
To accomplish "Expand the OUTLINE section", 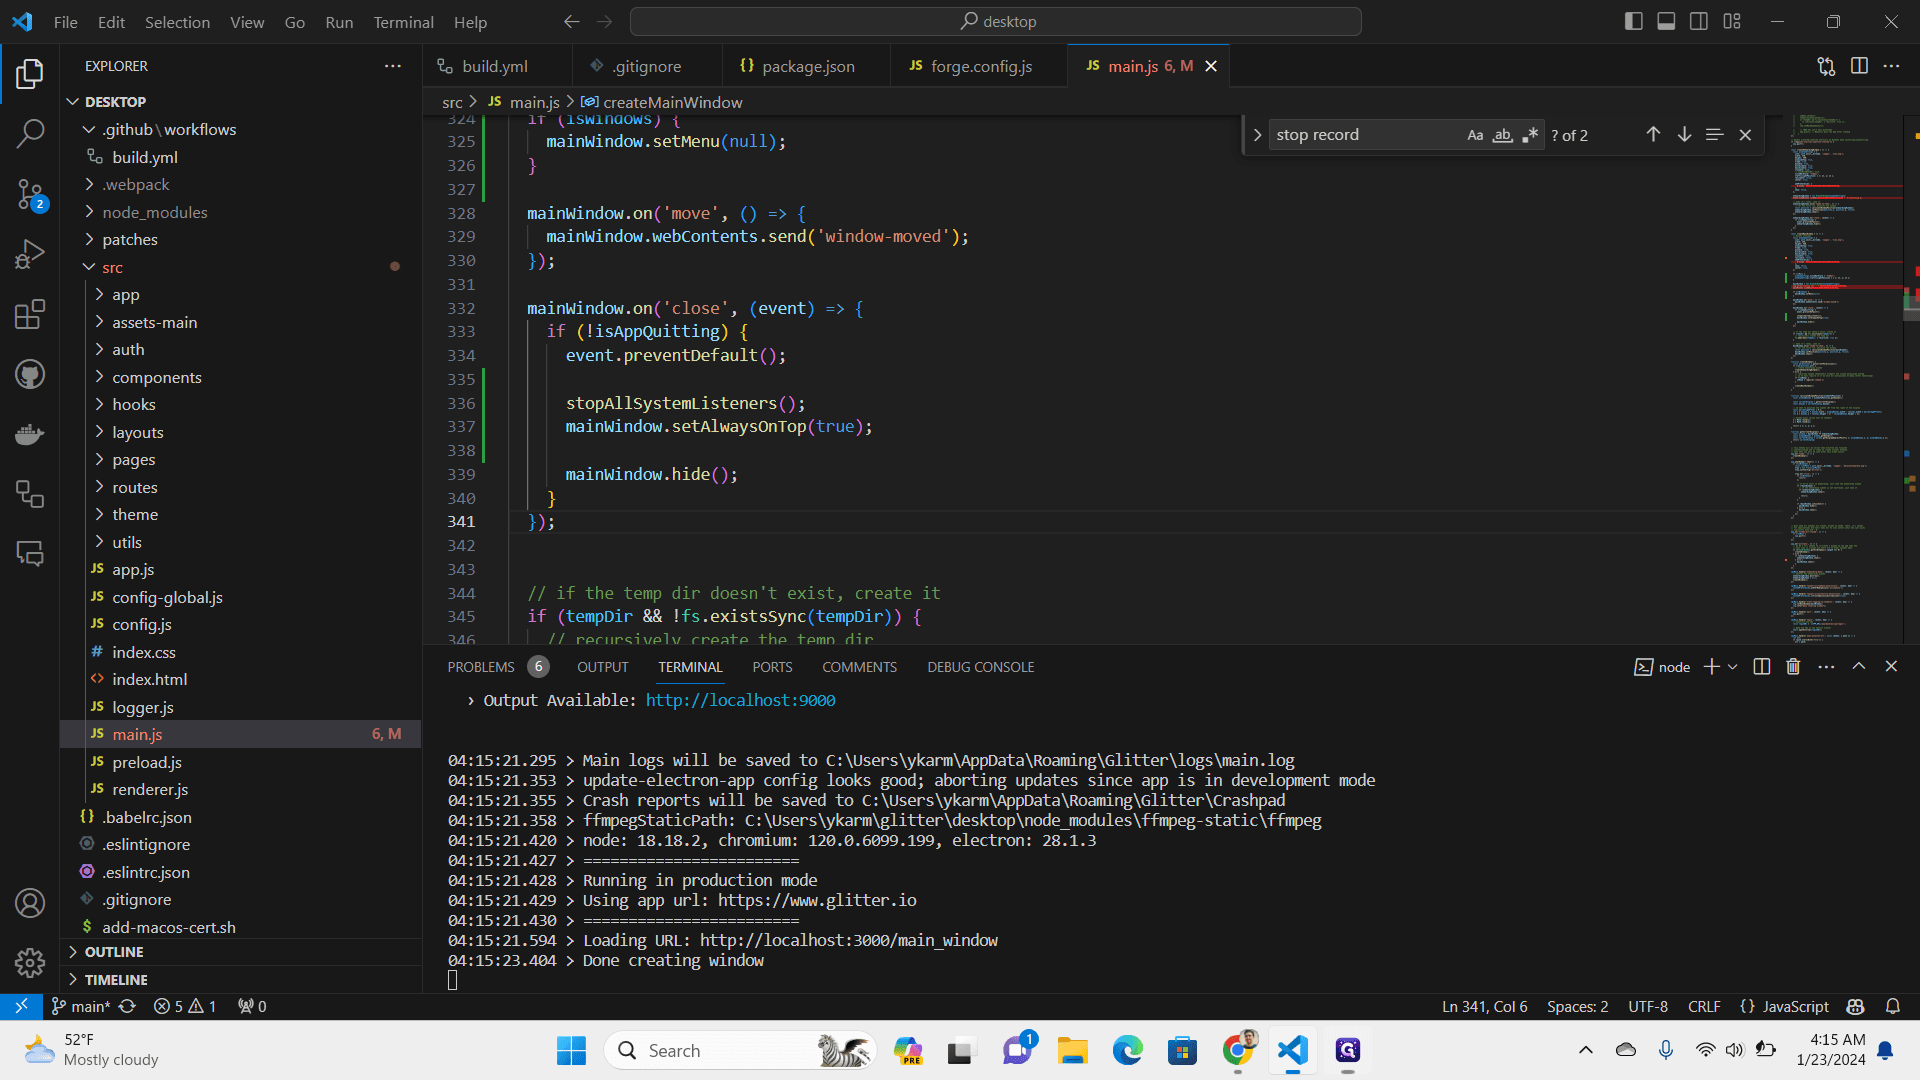I will (114, 952).
